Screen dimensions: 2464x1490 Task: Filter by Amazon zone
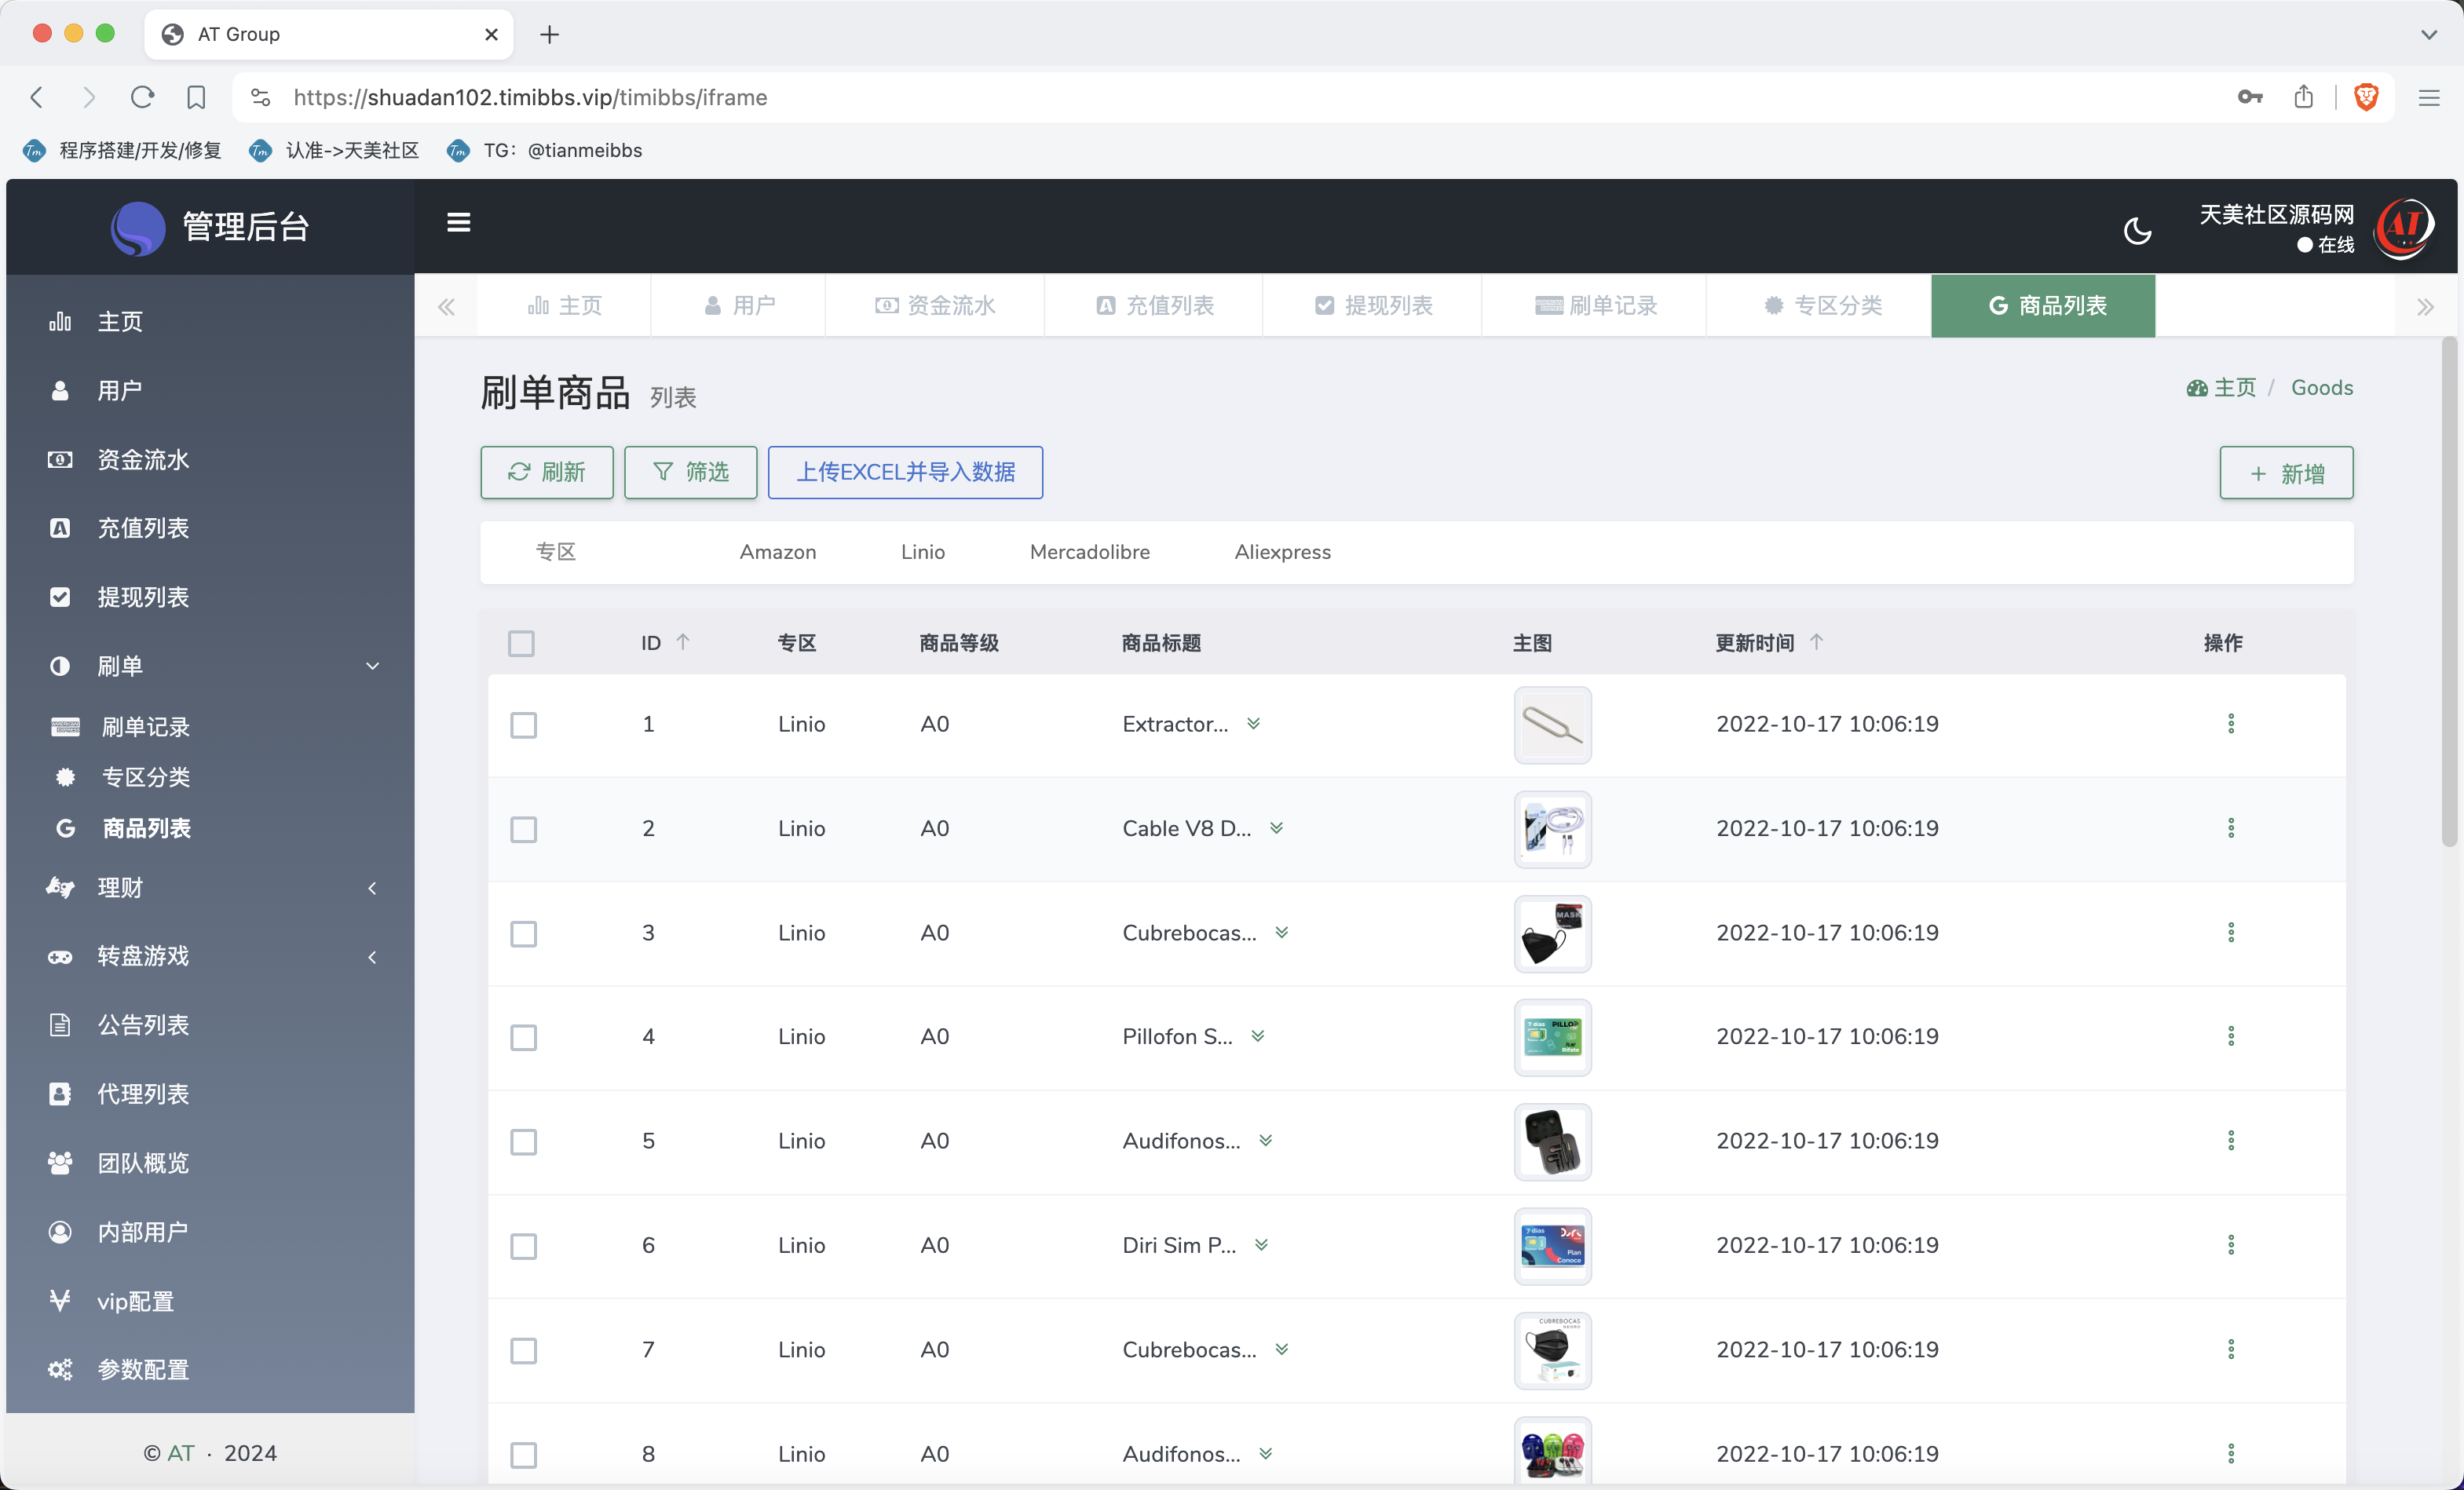pyautogui.click(x=777, y=552)
